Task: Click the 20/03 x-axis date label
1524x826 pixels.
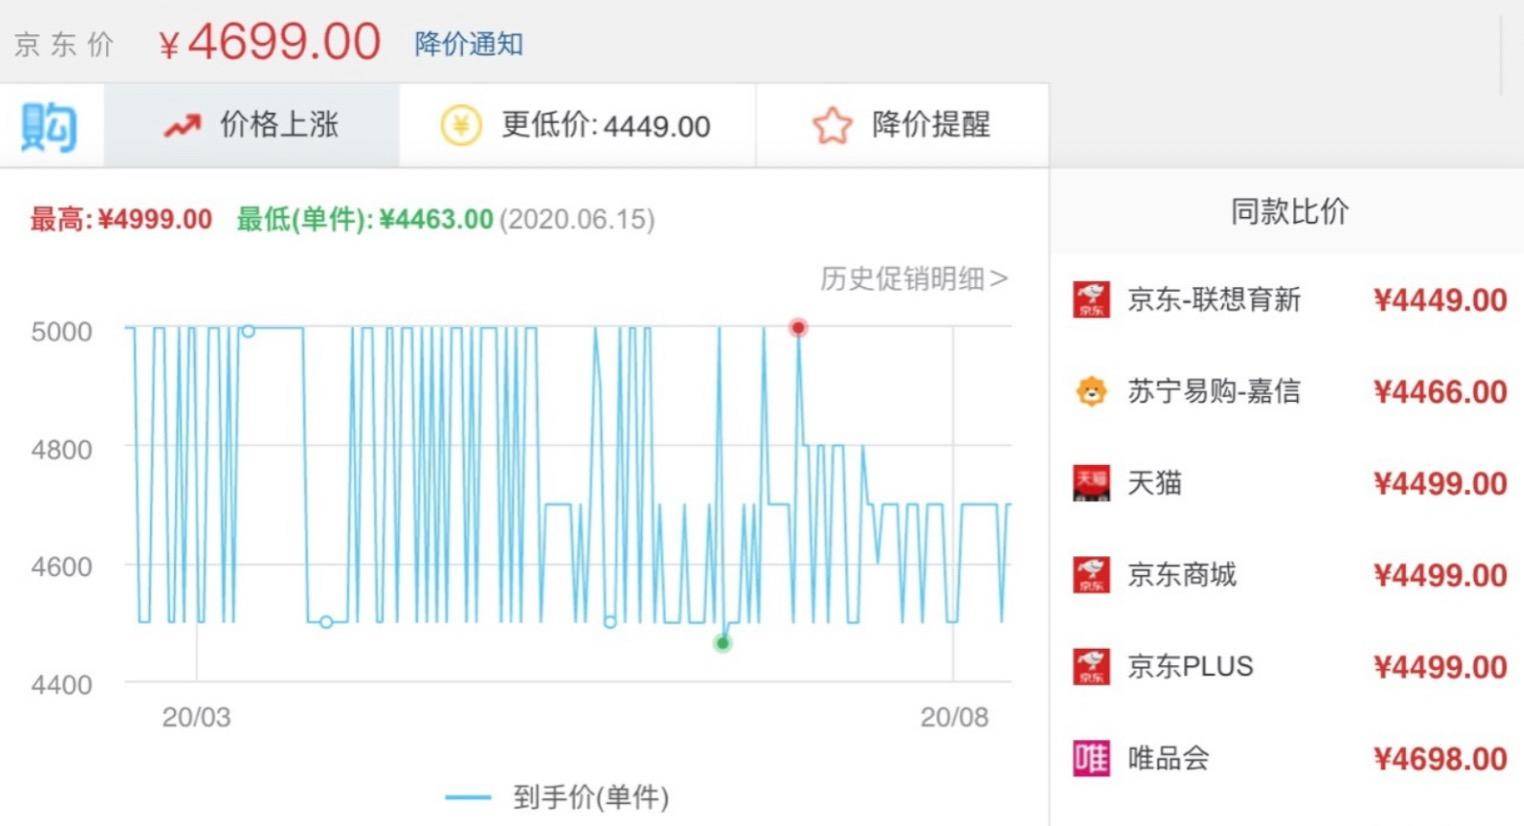Action: (196, 717)
